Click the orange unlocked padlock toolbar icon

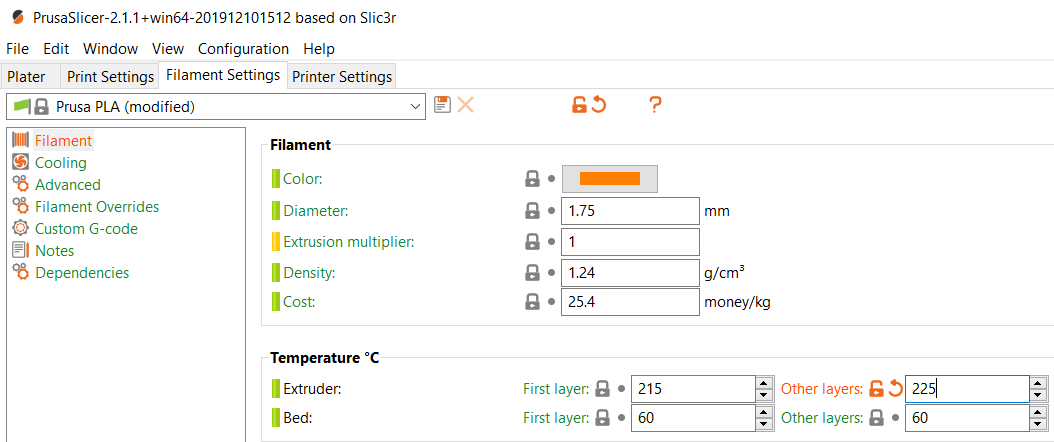579,105
